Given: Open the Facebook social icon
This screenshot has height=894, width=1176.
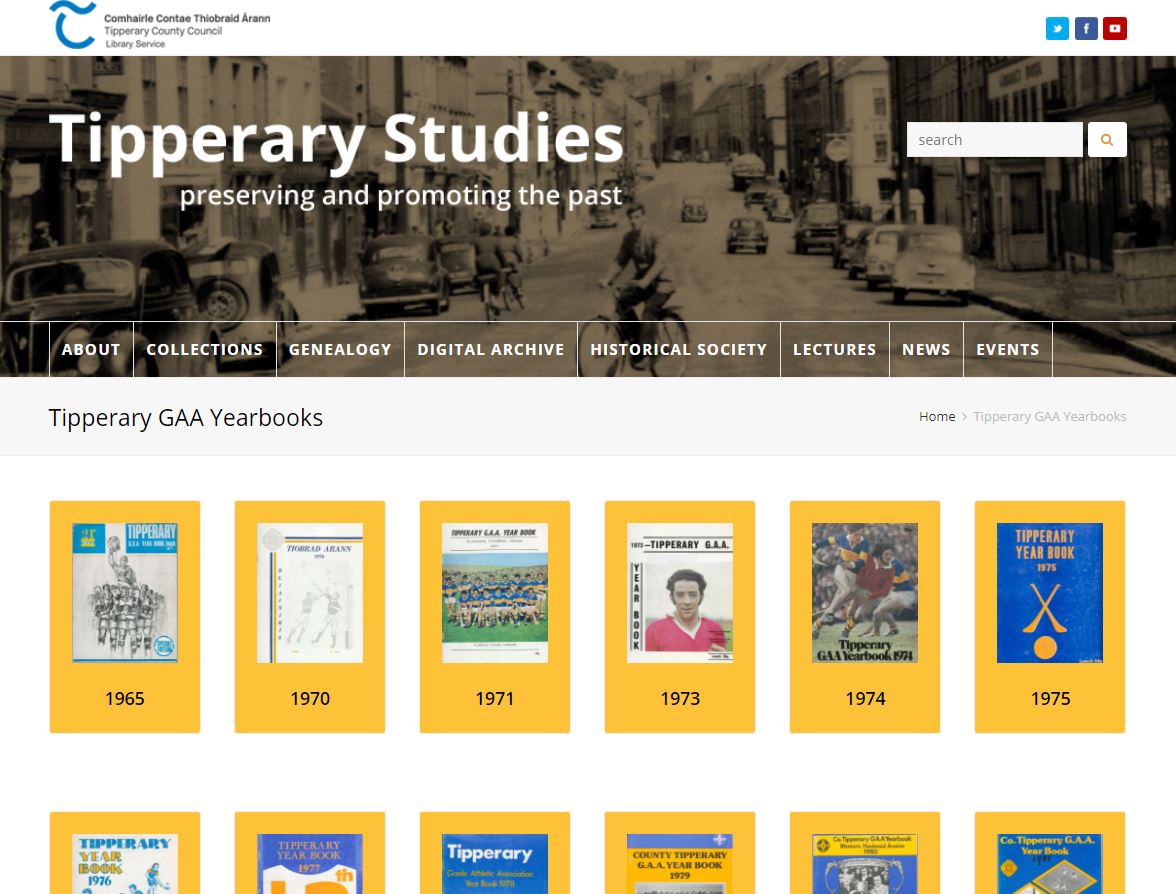Looking at the screenshot, I should click(x=1086, y=29).
